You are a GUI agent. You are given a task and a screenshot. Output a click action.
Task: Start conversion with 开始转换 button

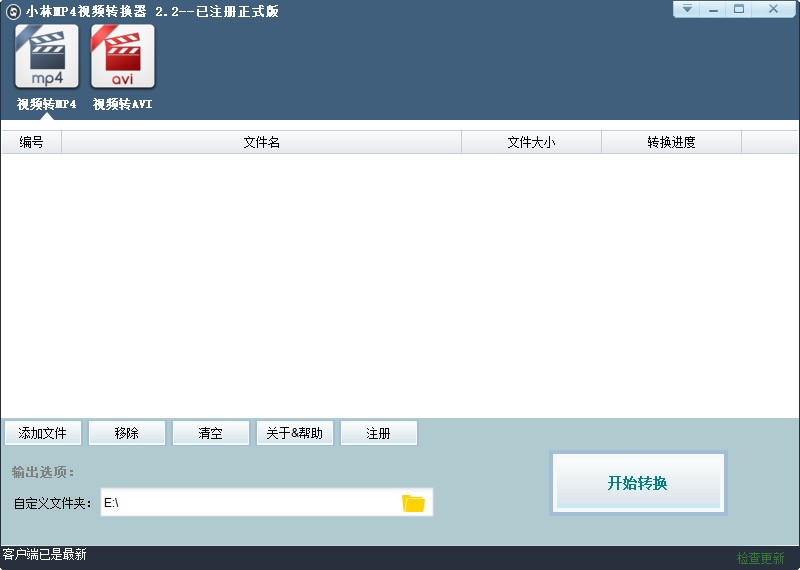point(638,483)
